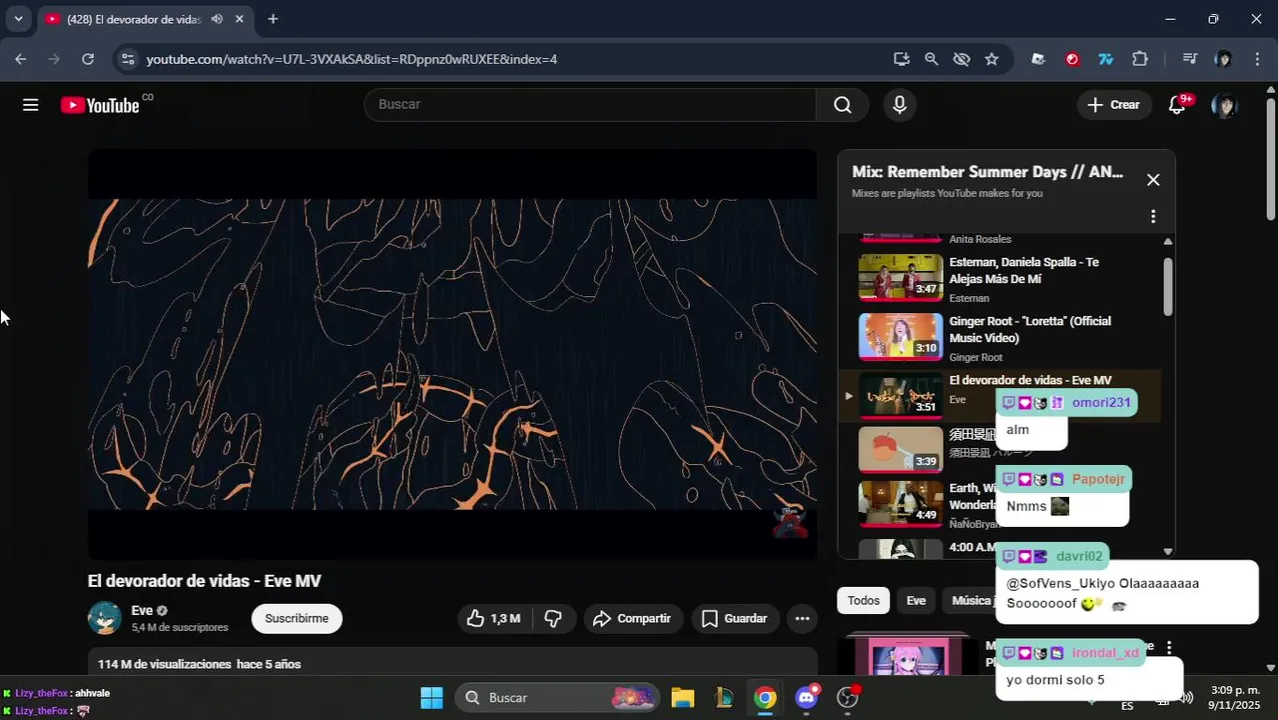Start voice search with the microphone
This screenshot has height=720, width=1278.
point(900,105)
